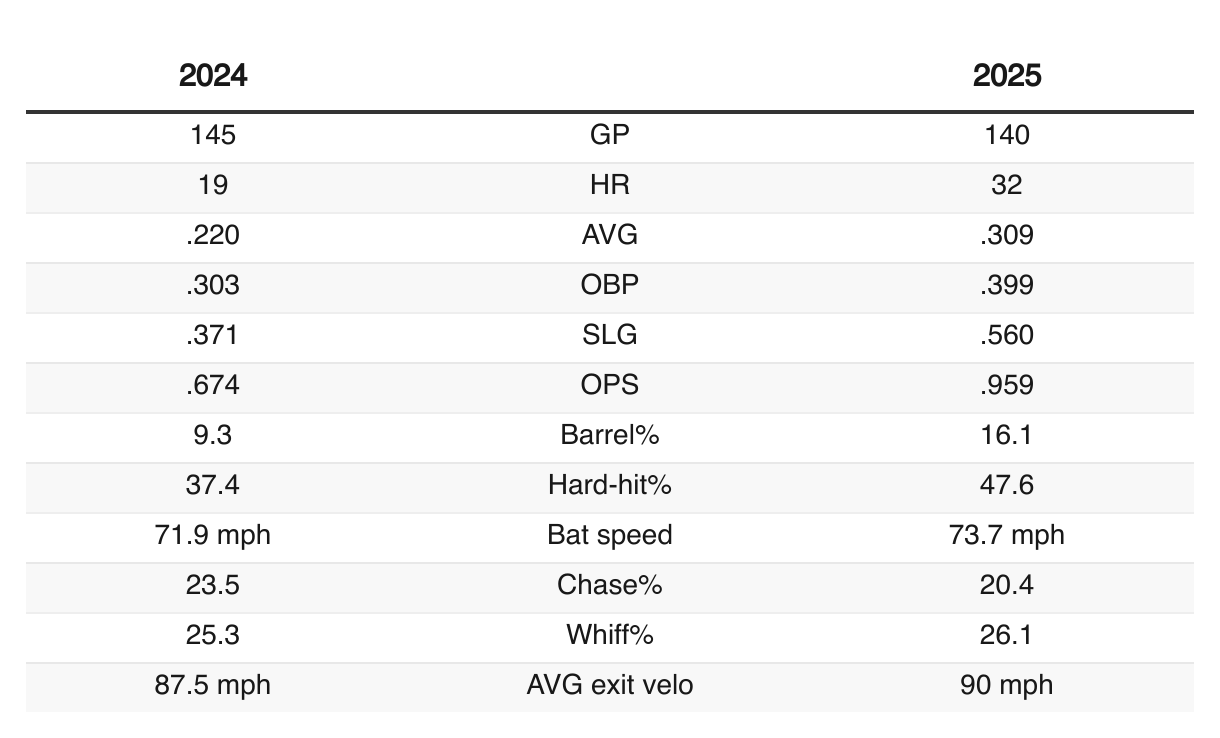Image resolution: width=1220 pixels, height=738 pixels.
Task: Click the HR stat label
Action: (x=609, y=185)
